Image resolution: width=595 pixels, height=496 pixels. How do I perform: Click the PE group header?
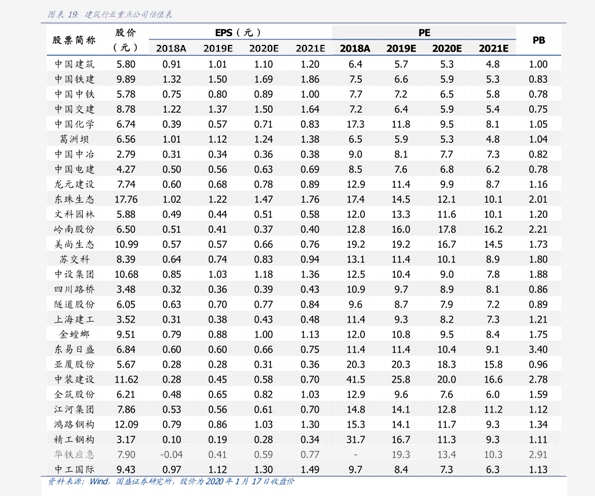coord(424,33)
